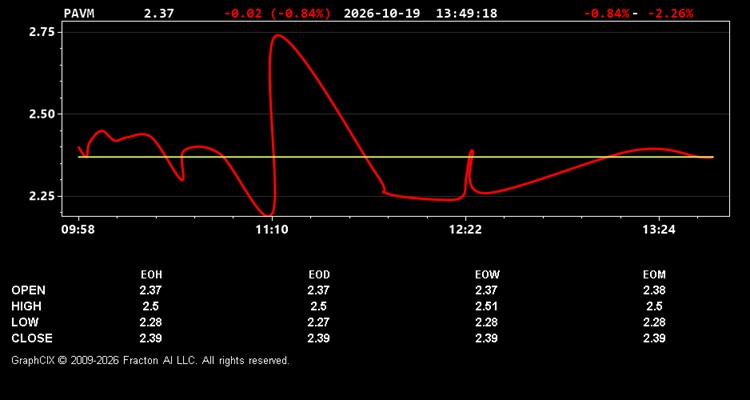Select the EOD OPEN value 2.37

pyautogui.click(x=319, y=290)
